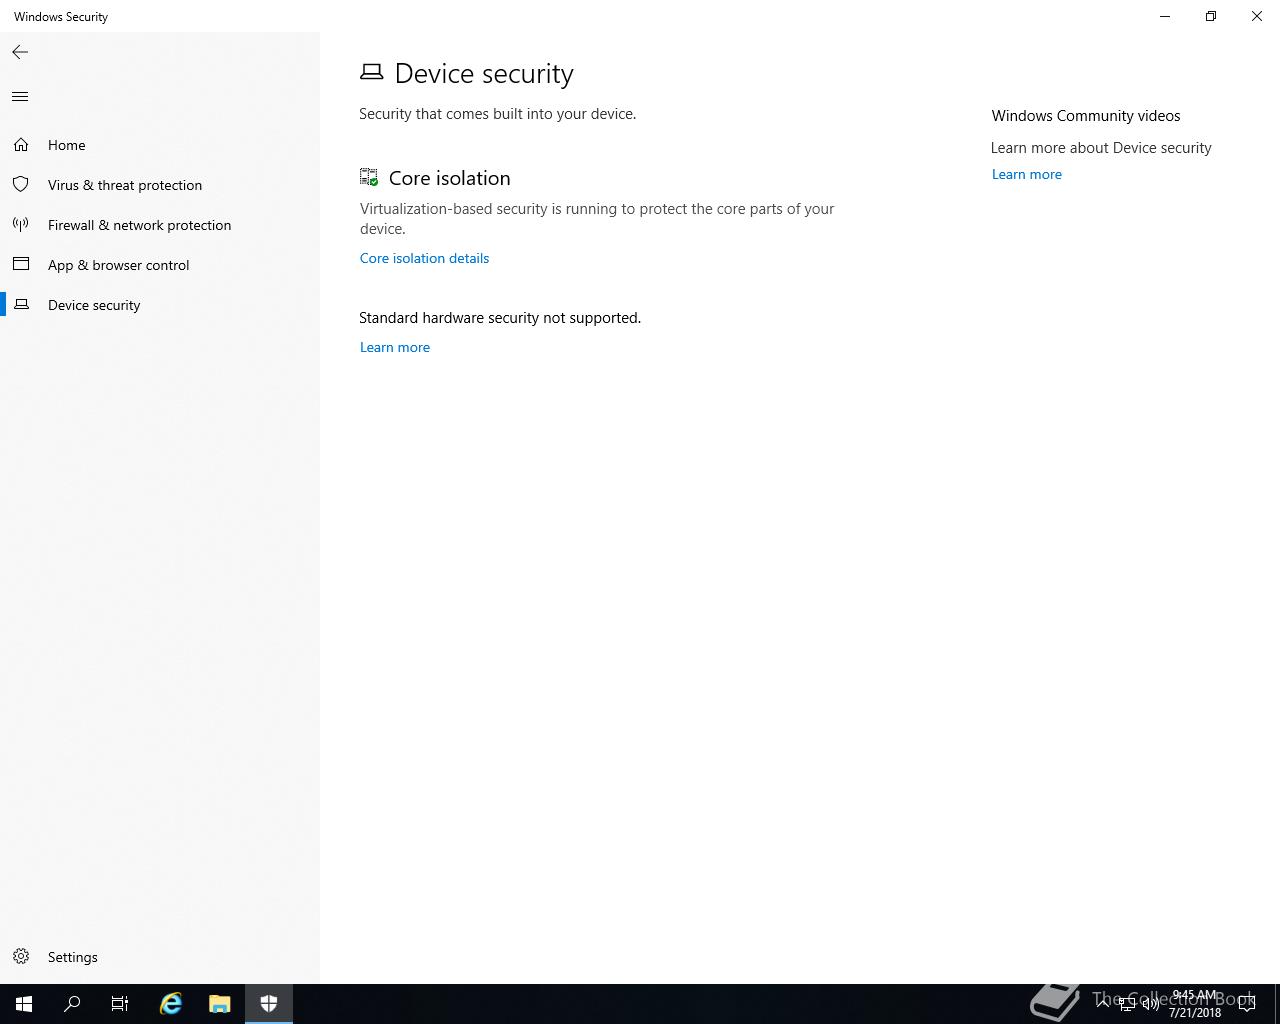
Task: Show hidden tray icons chevron
Action: coord(1103,1004)
